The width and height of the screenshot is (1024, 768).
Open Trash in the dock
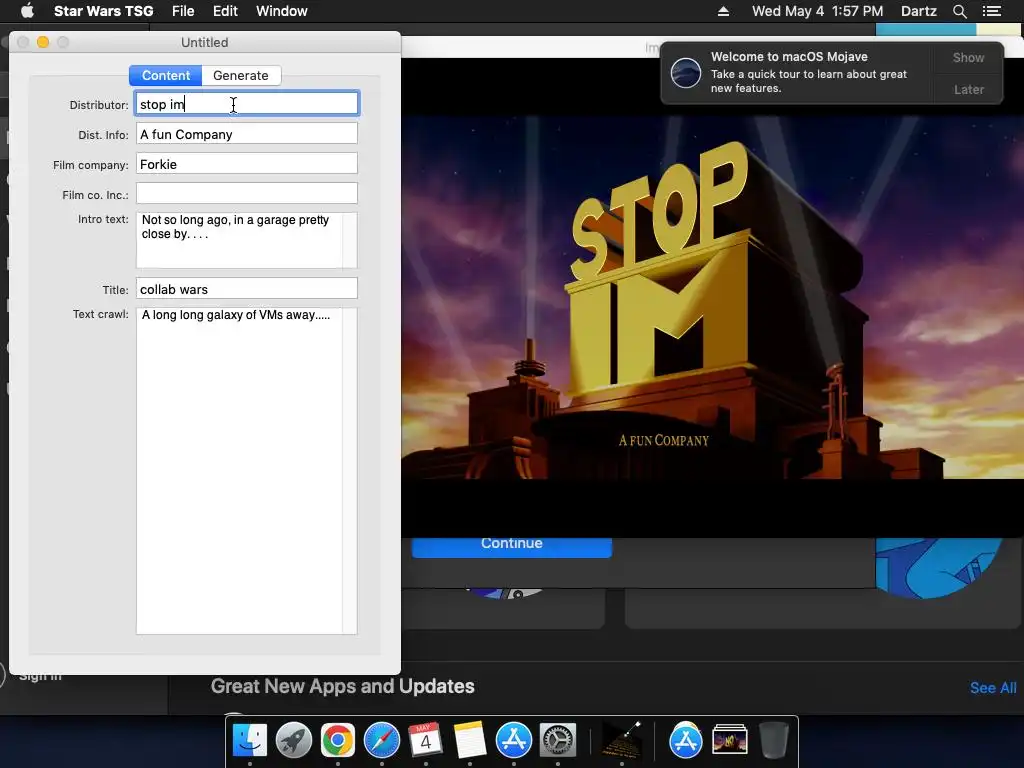point(774,741)
